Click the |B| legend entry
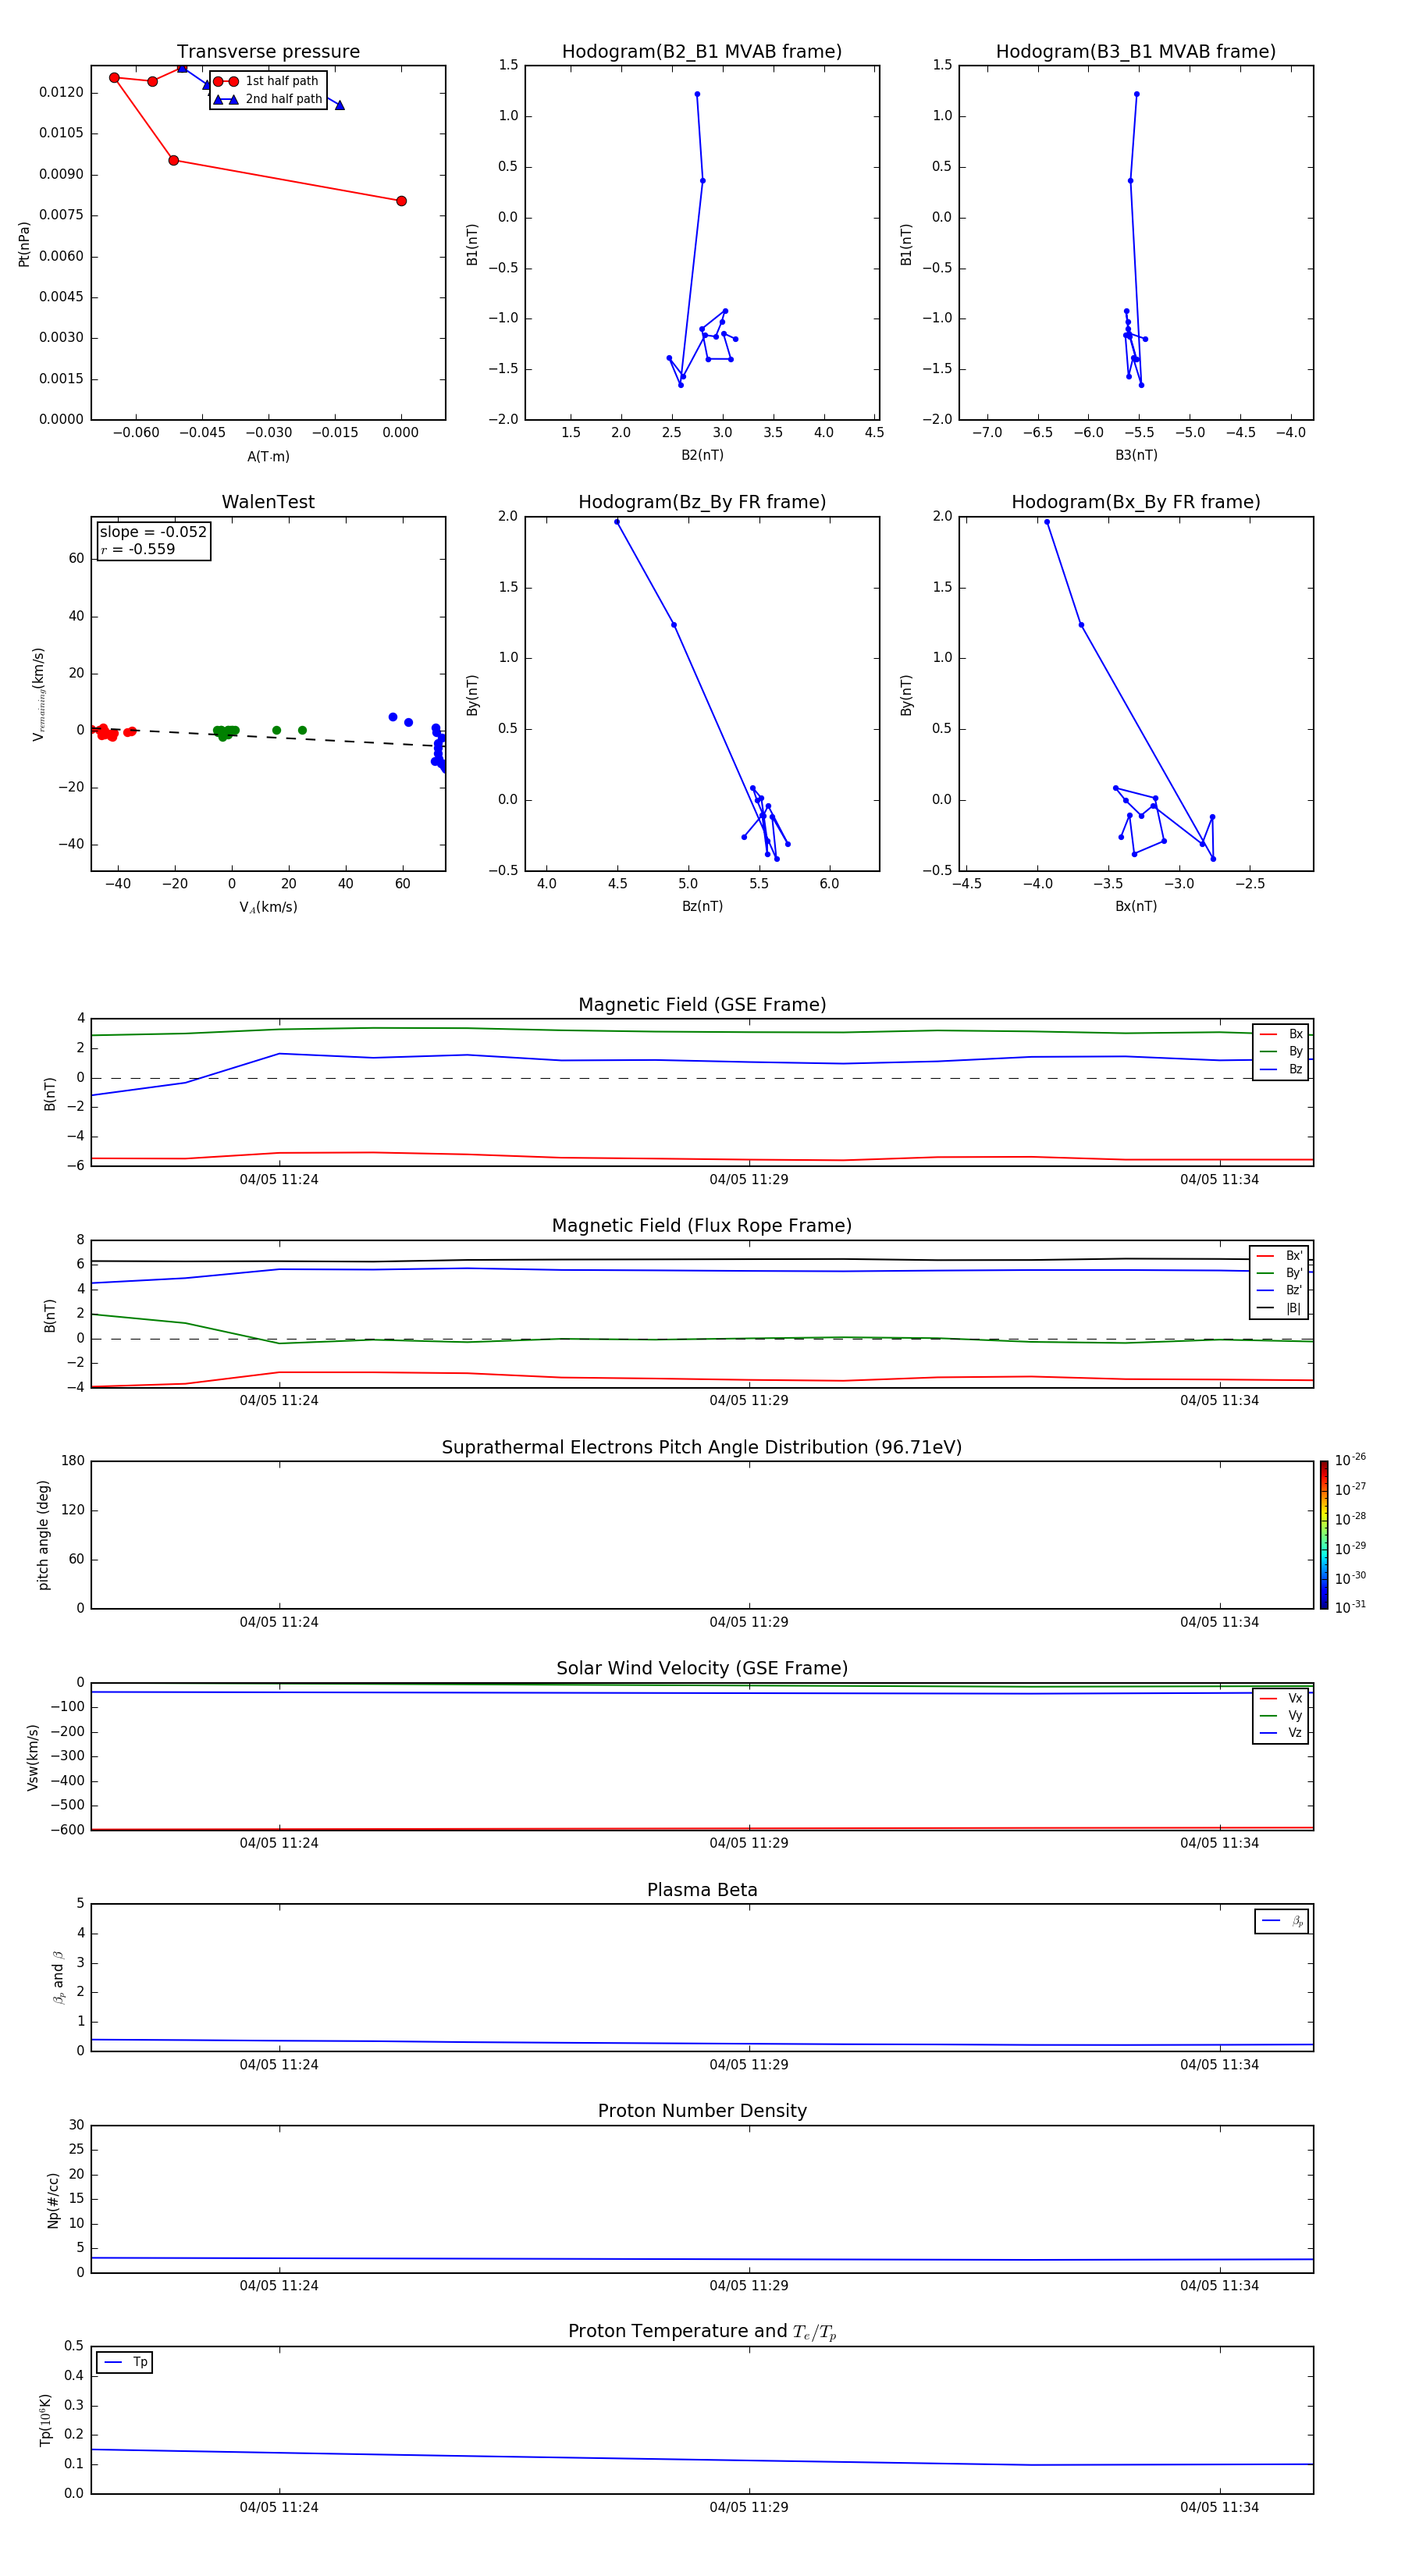 tap(1279, 1308)
